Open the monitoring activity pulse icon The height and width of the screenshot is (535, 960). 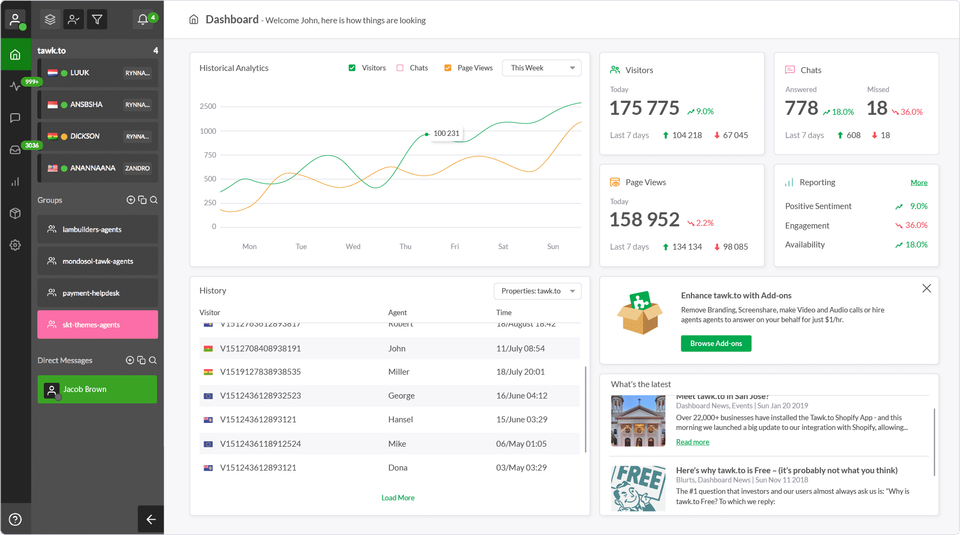point(15,86)
